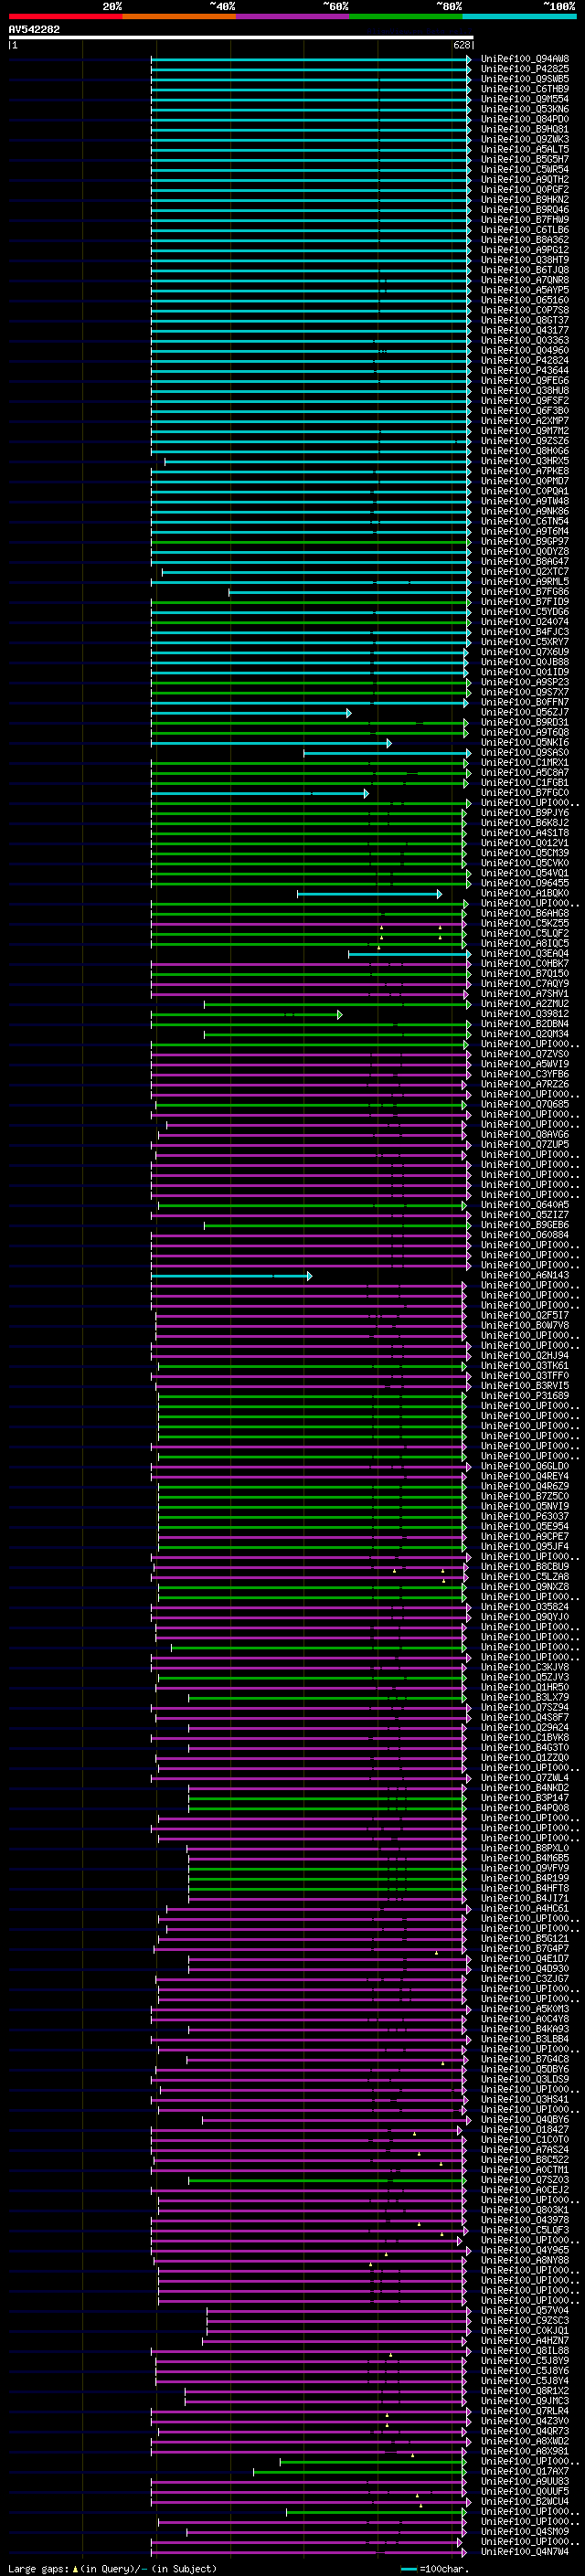
Task: Click the cyan alignment bar for A1BQK0
Action: (x=369, y=894)
